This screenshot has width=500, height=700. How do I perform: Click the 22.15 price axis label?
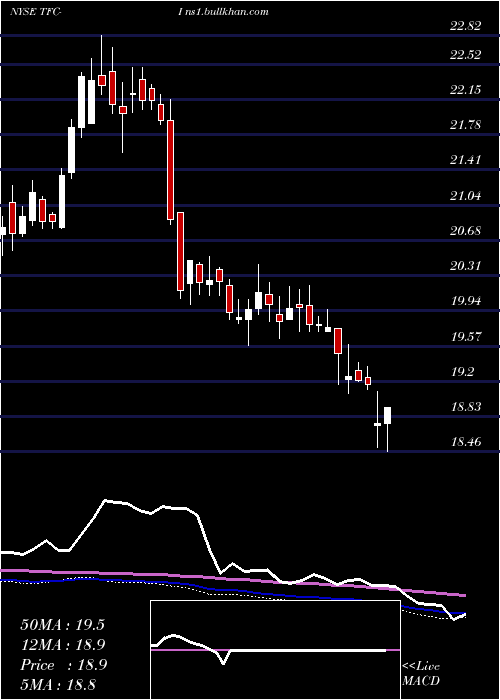point(466,90)
